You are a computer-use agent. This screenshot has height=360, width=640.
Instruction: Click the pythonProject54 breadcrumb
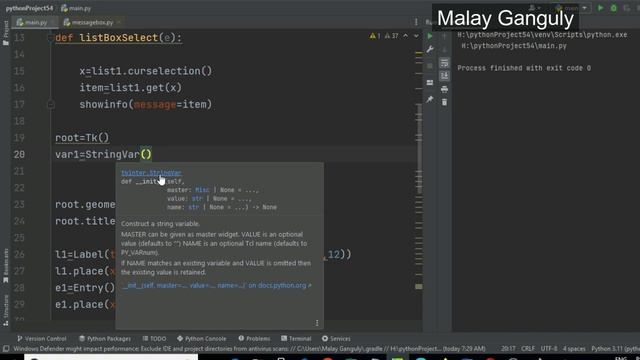29,8
